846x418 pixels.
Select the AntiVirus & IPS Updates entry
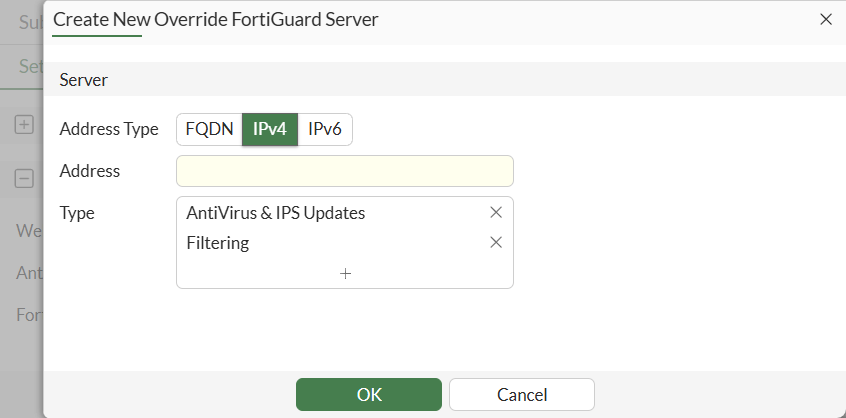click(x=276, y=213)
